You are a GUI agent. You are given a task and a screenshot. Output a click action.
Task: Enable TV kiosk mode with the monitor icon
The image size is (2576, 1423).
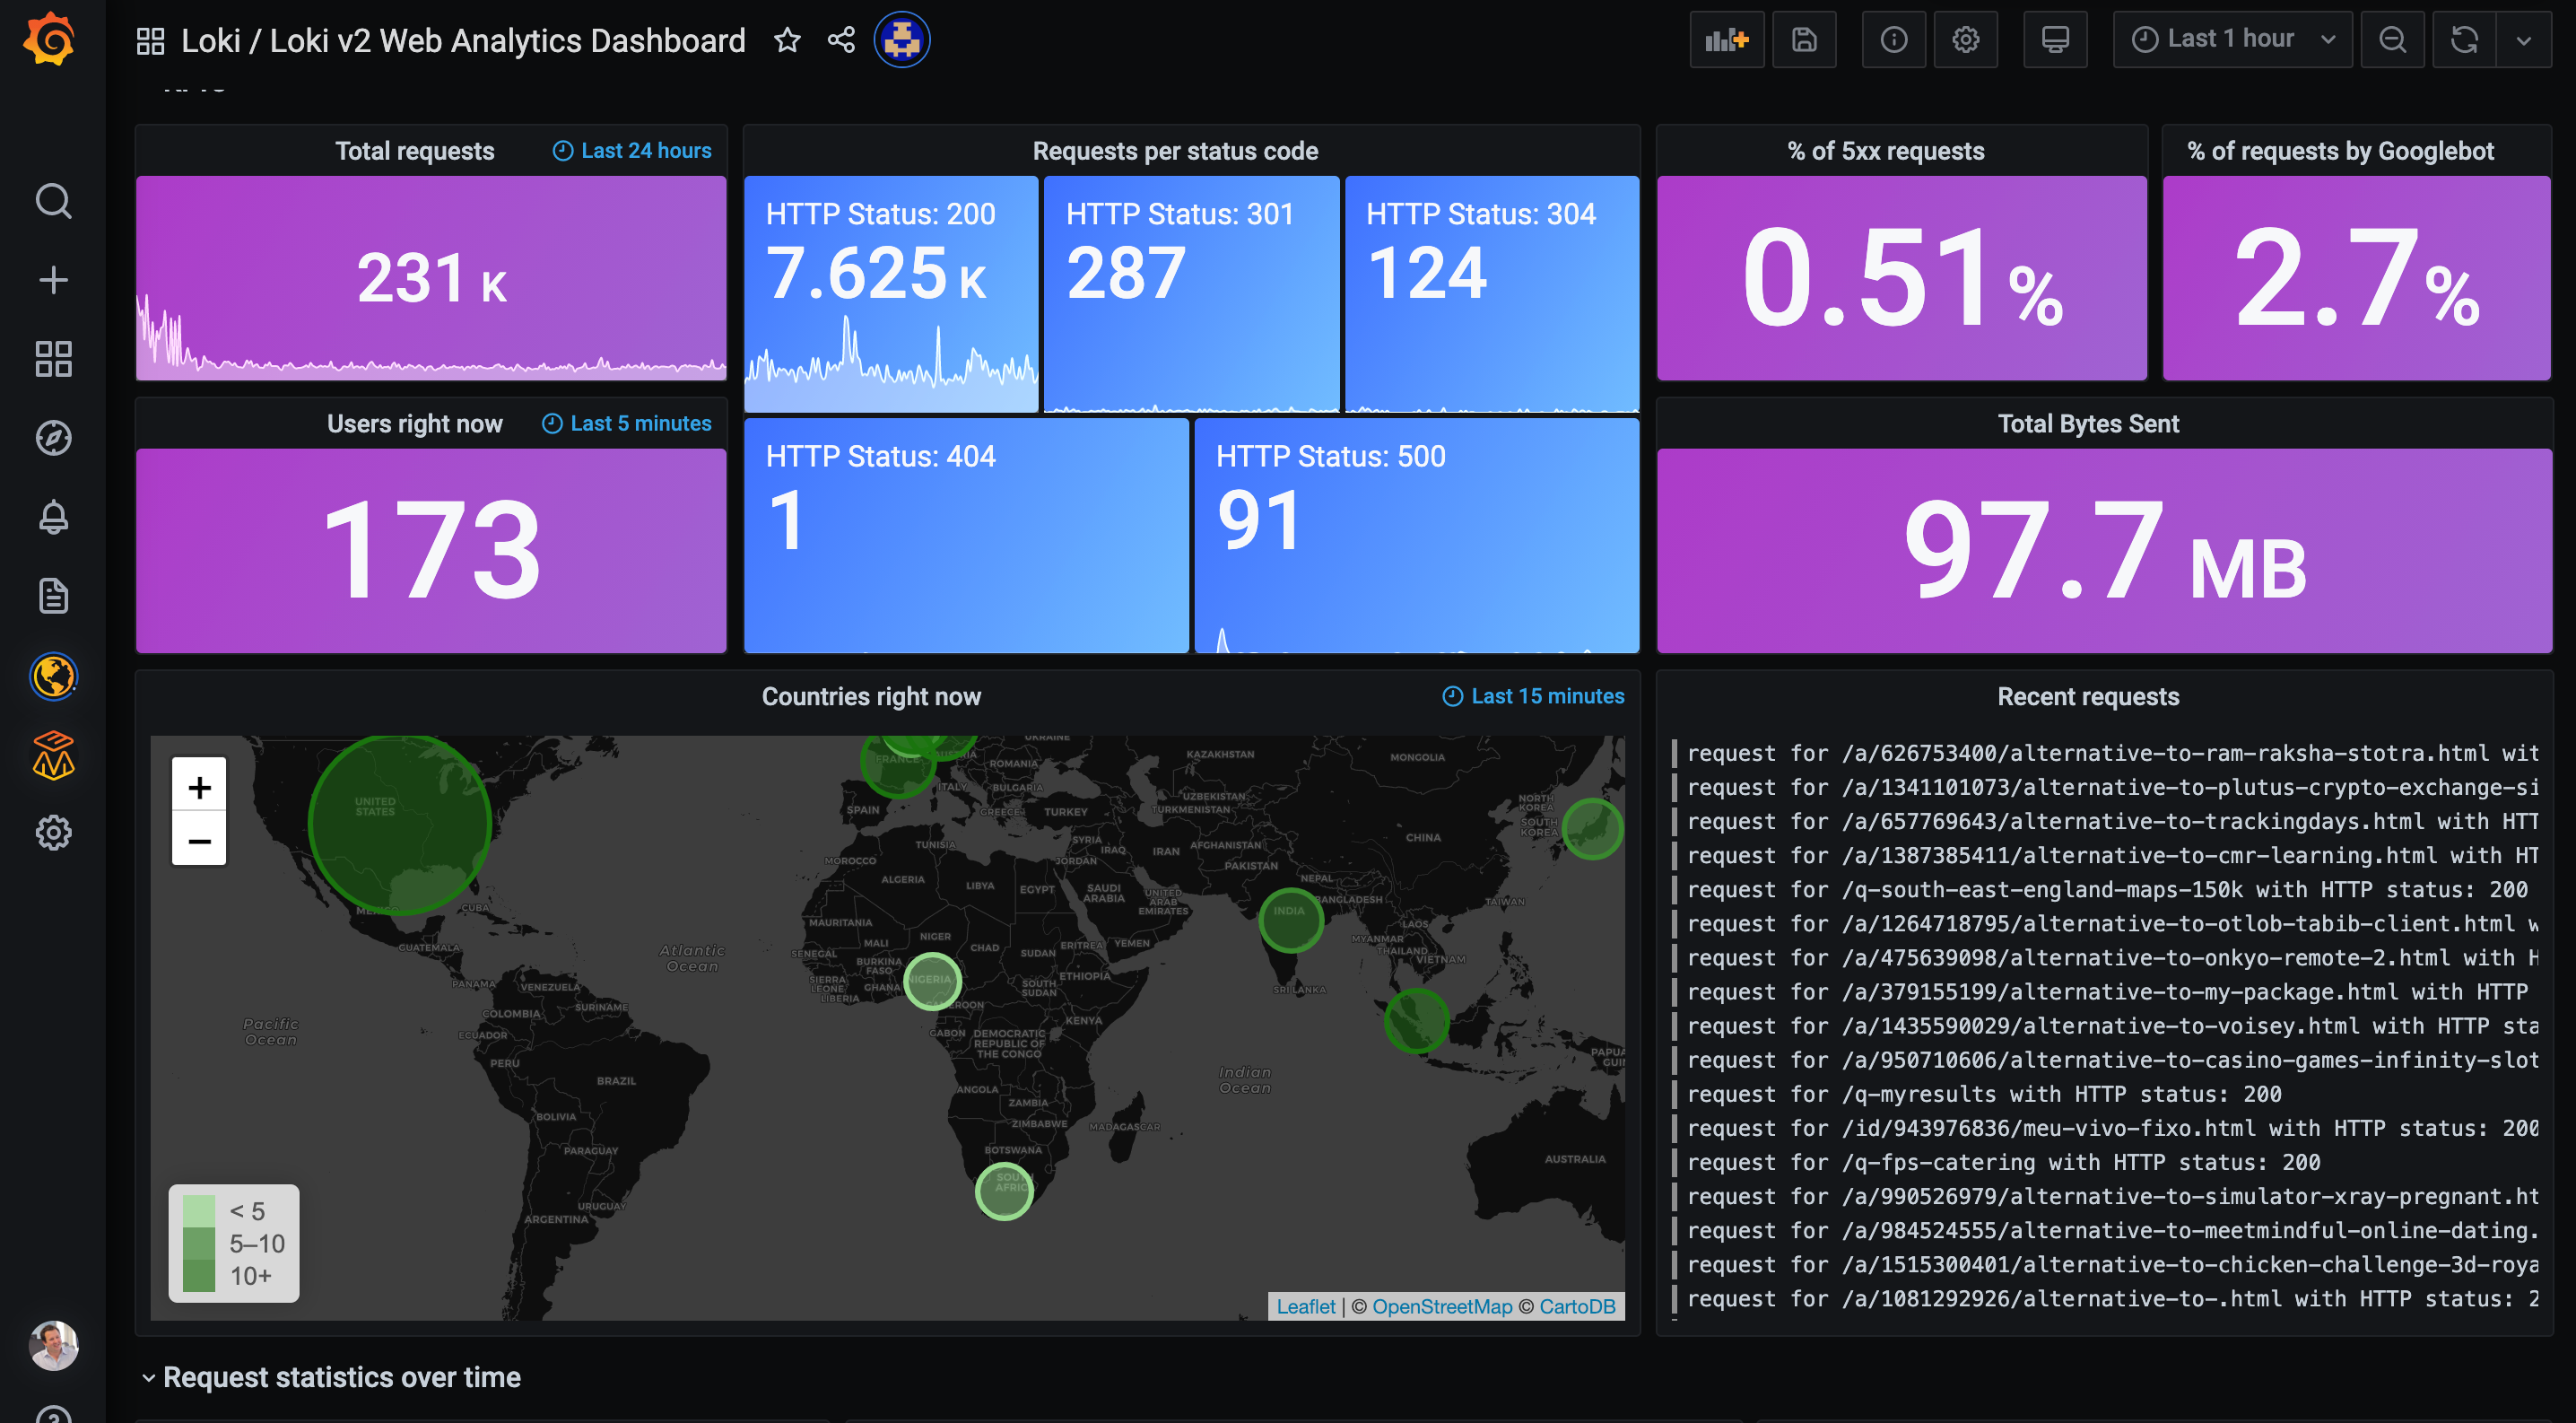(x=2055, y=39)
